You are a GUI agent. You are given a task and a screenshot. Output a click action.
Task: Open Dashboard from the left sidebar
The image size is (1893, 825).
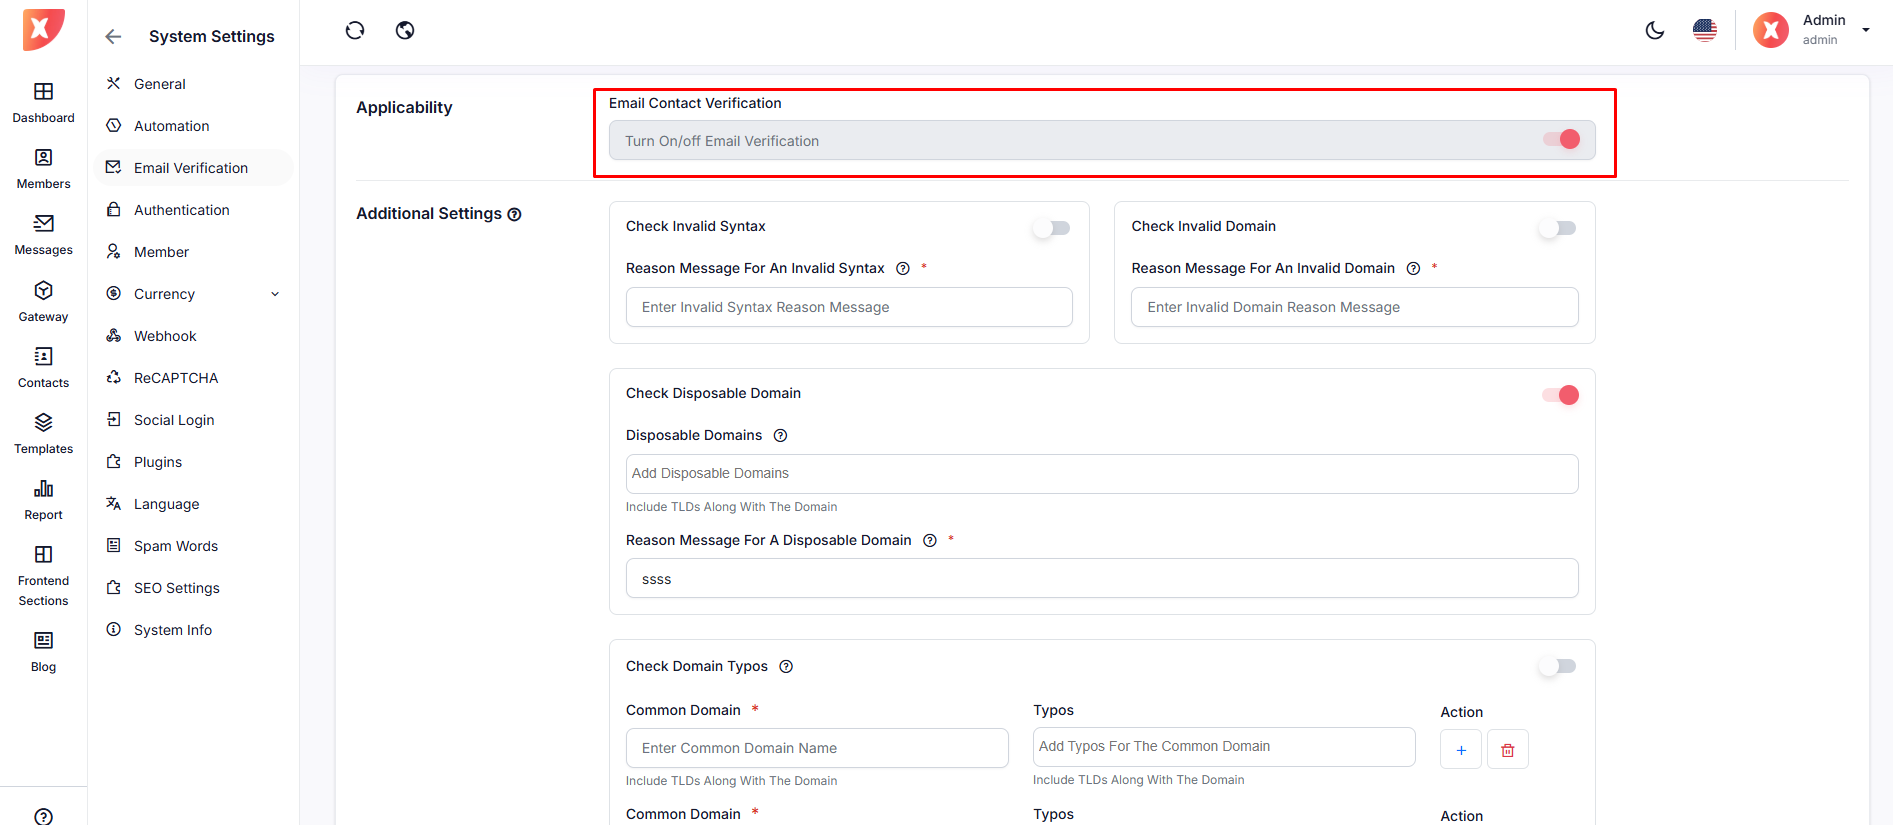pos(43,102)
